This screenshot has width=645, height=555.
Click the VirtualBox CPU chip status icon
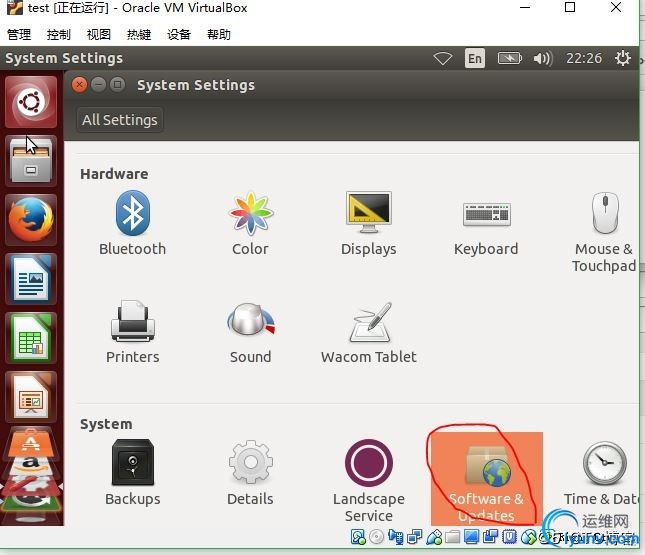pyautogui.click(x=509, y=536)
